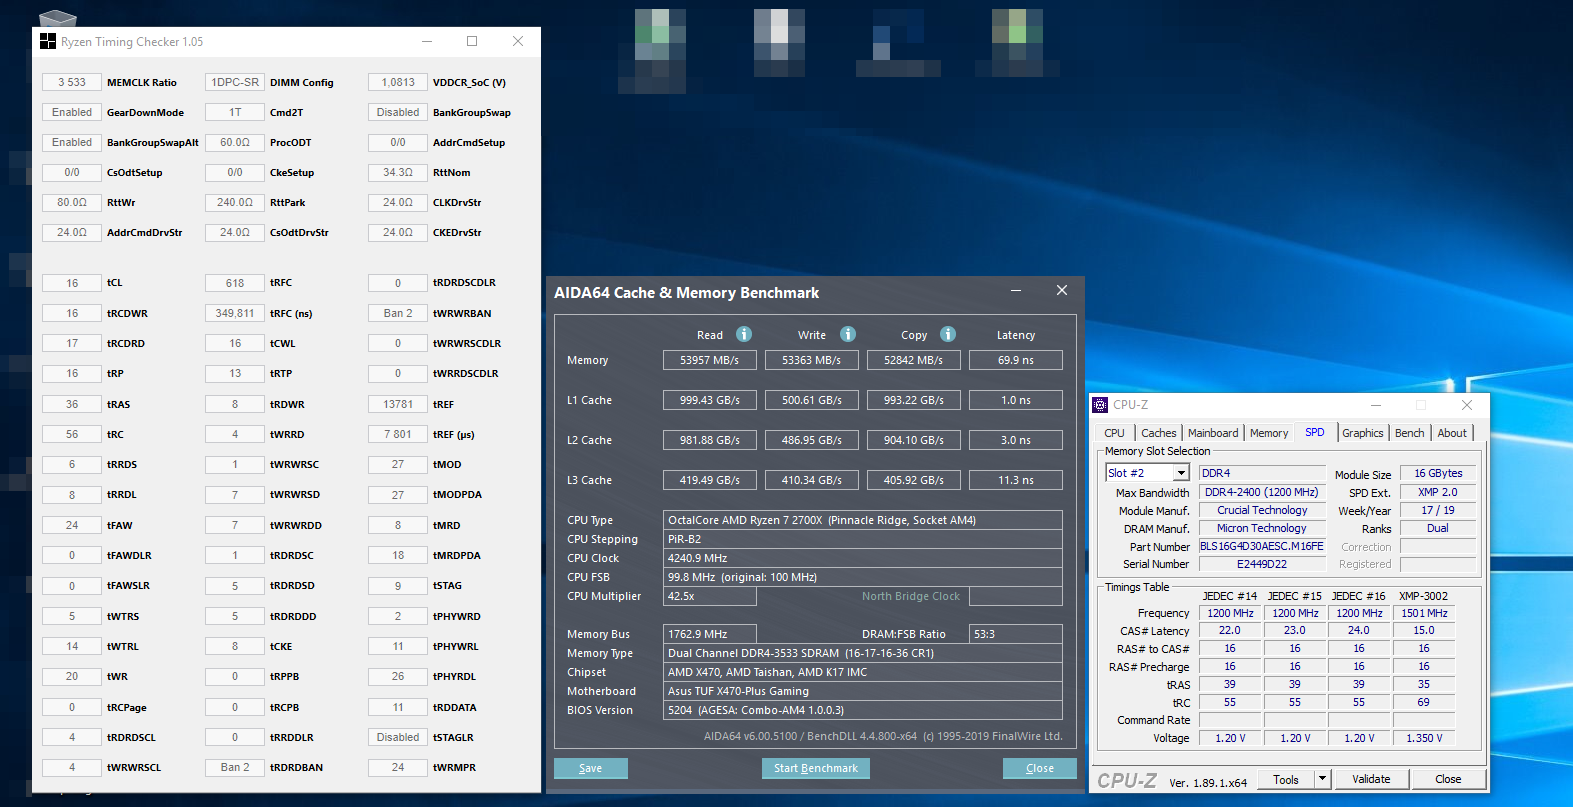The height and width of the screenshot is (807, 1573).
Task: Click the VDDCR_SoC 1,0813 value
Action: coord(398,82)
